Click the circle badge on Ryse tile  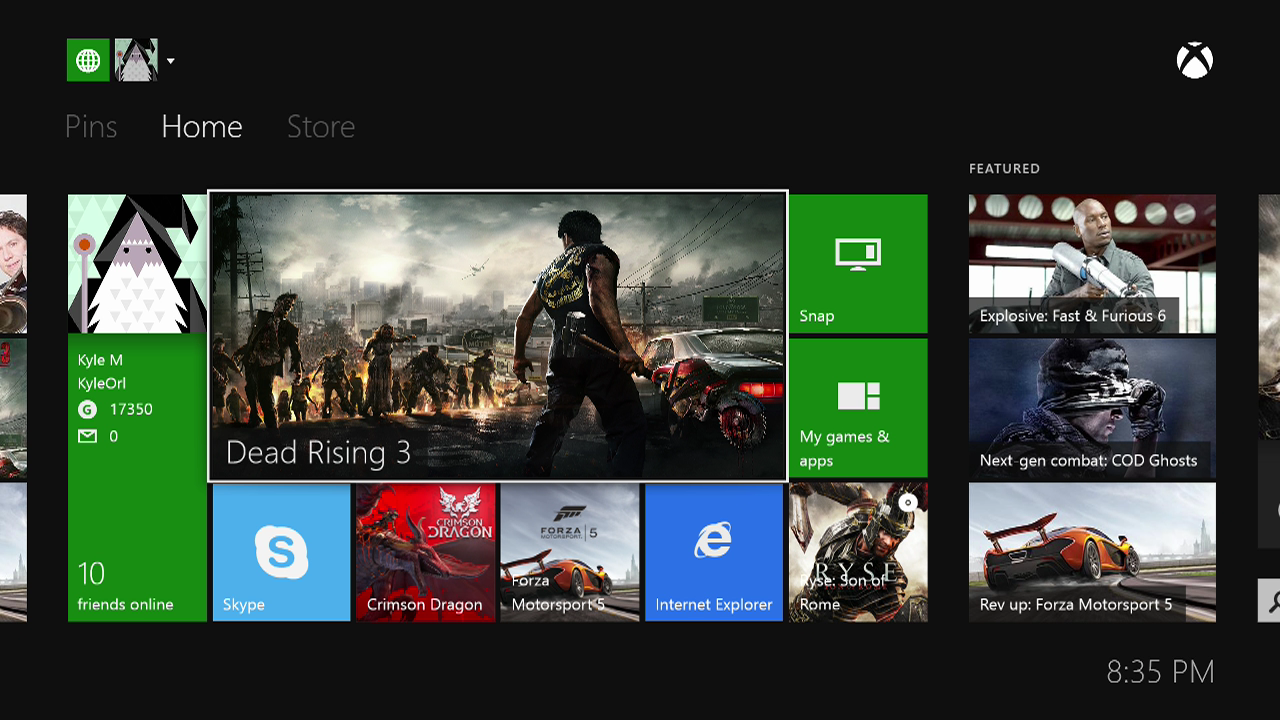coord(908,504)
